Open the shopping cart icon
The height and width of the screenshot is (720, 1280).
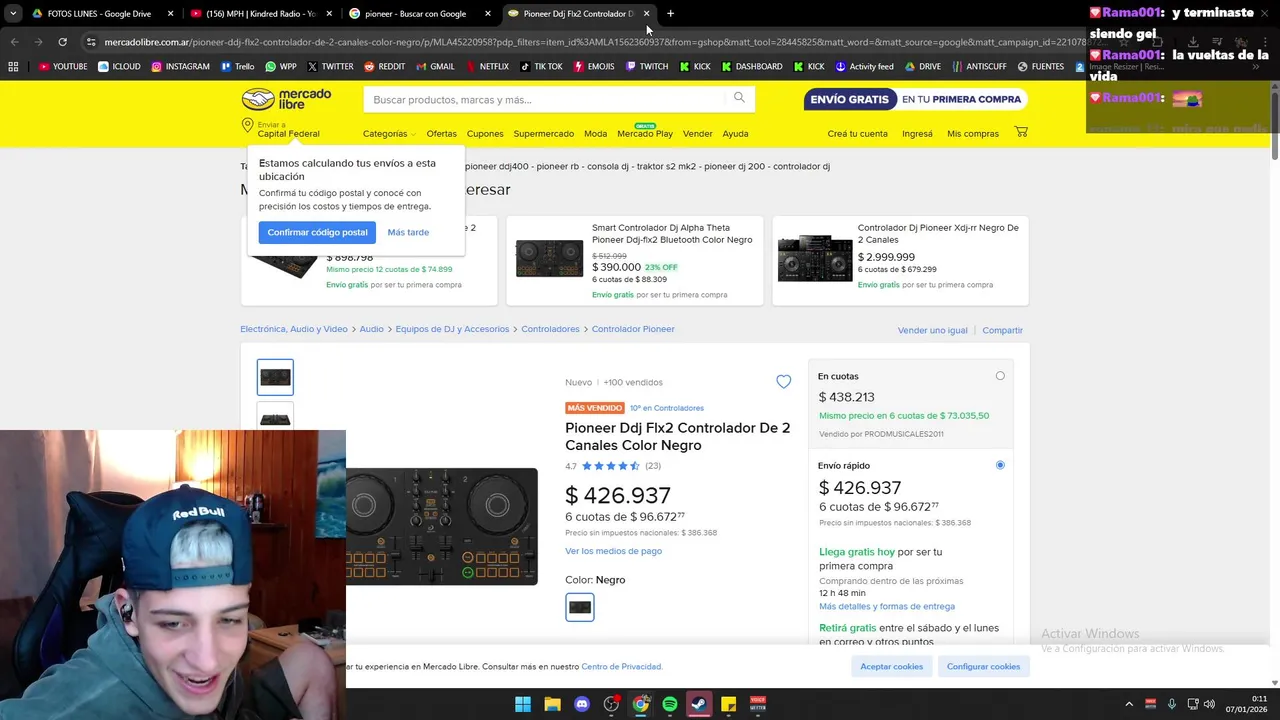click(1021, 132)
